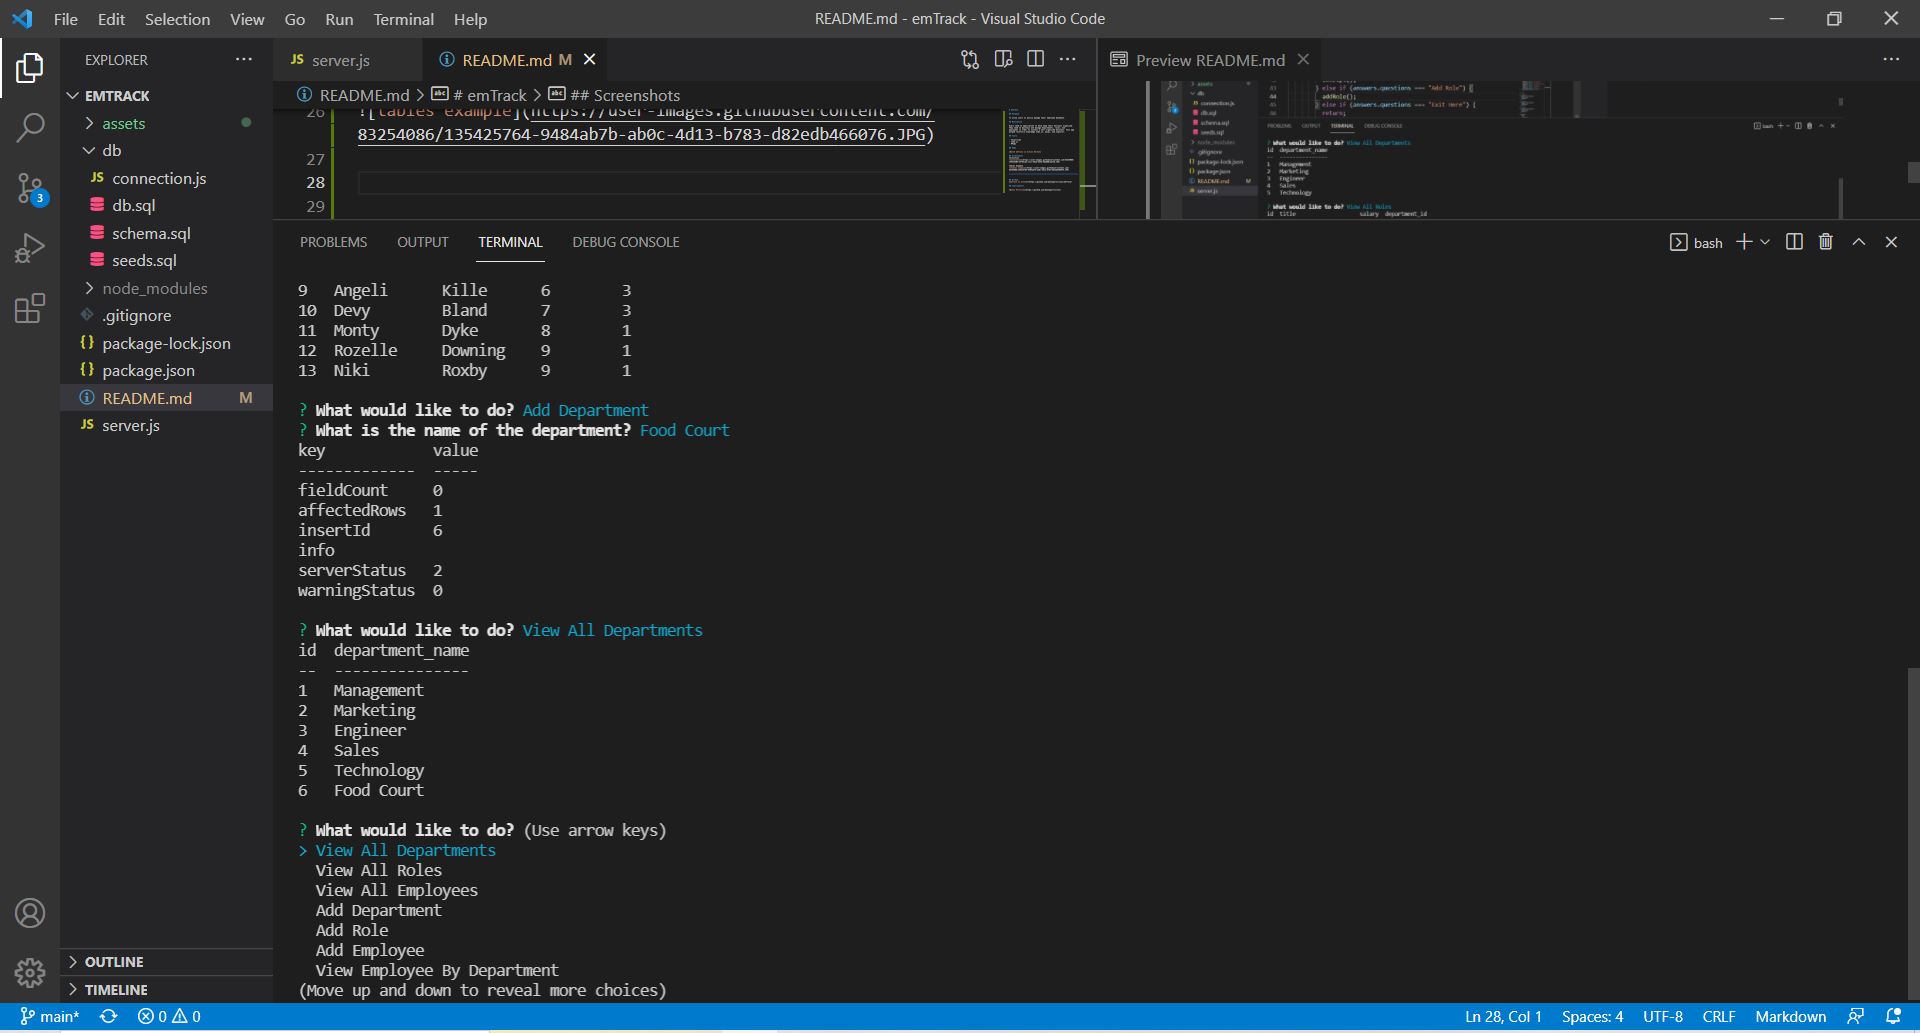Select seeds.sql in the explorer
This screenshot has width=1920, height=1033.
click(142, 260)
